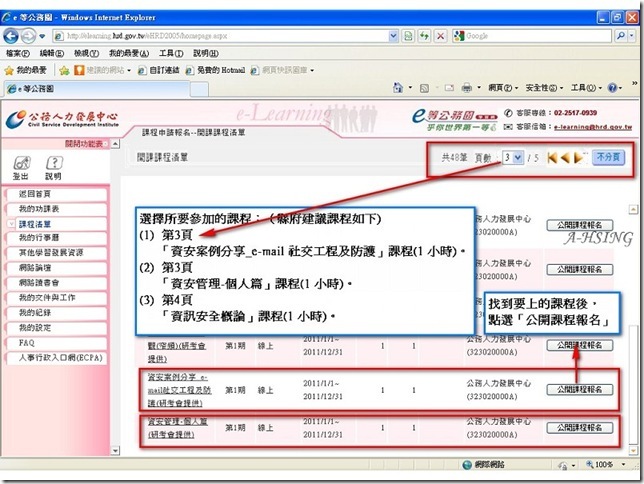
Task: Expand the address bar history dropdown
Action: coord(393,36)
